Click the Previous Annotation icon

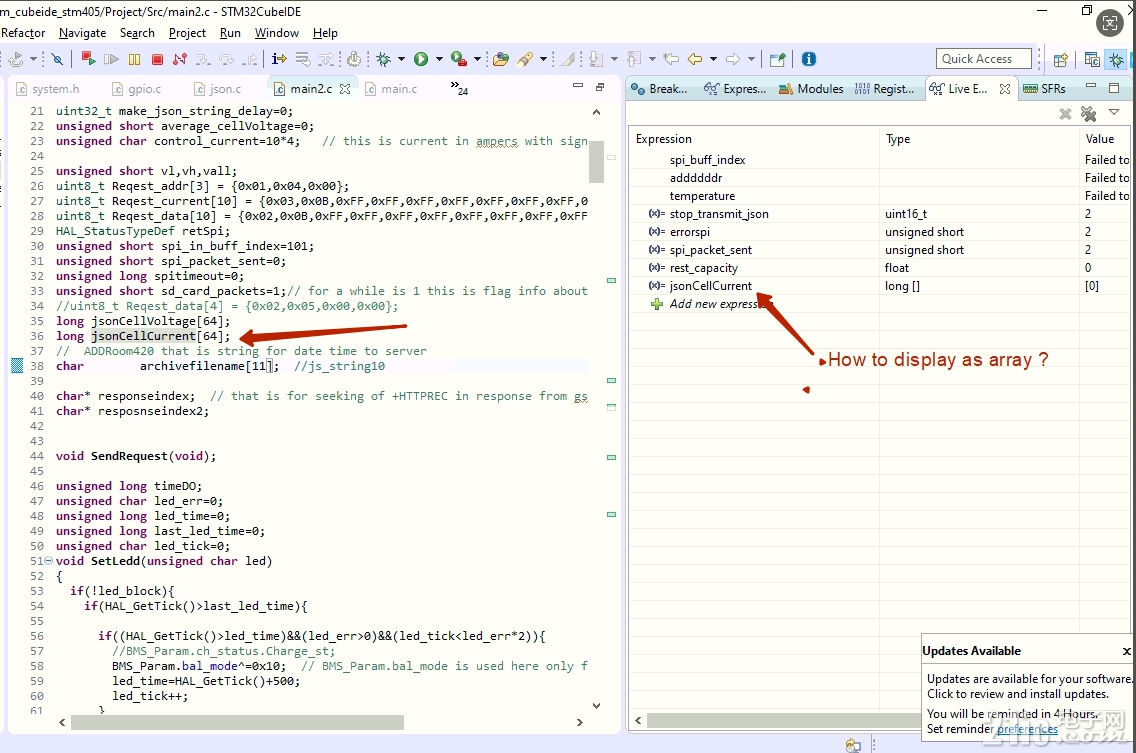click(634, 59)
